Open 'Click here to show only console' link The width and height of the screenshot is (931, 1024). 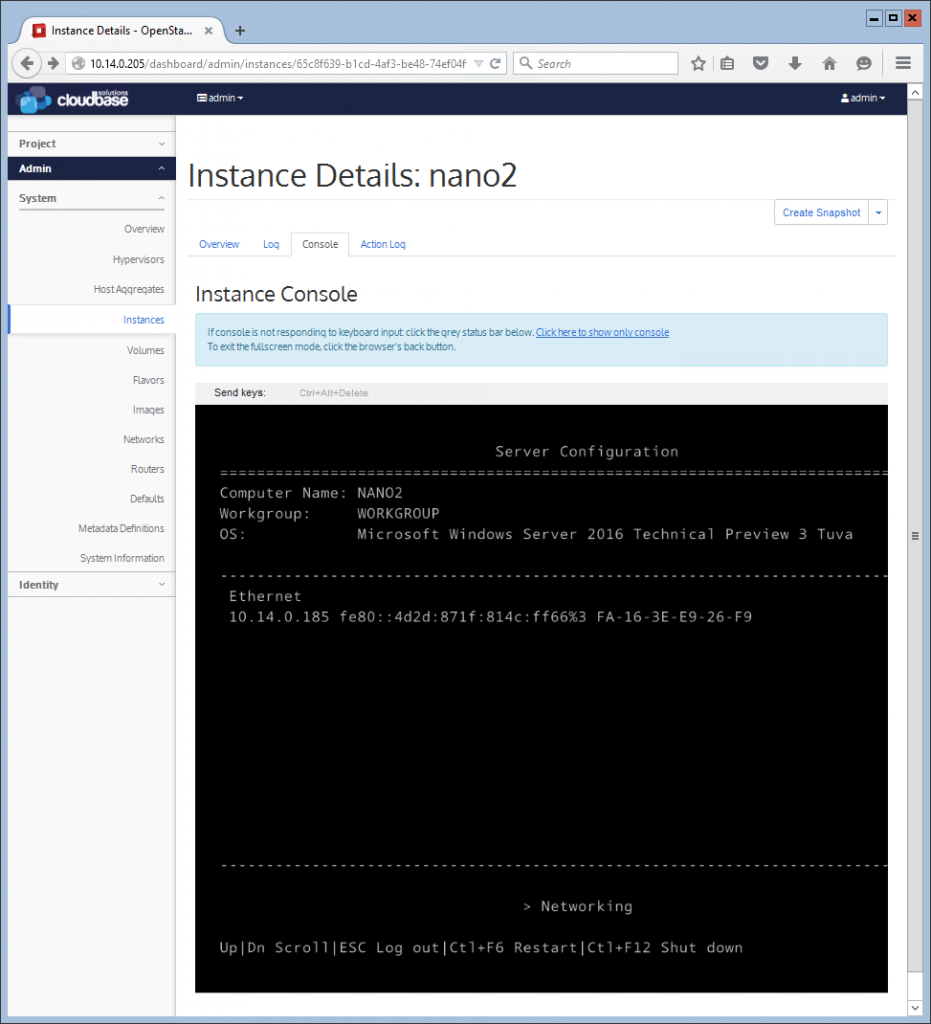tap(602, 332)
